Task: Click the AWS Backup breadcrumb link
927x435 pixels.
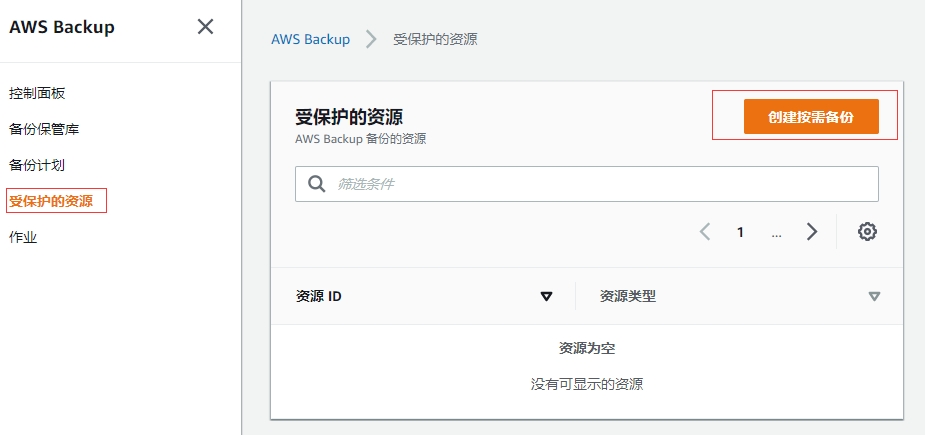Action: 311,39
